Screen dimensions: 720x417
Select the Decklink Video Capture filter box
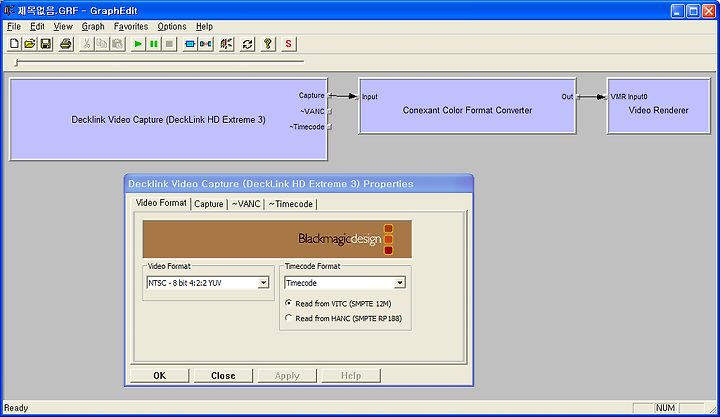(x=168, y=119)
